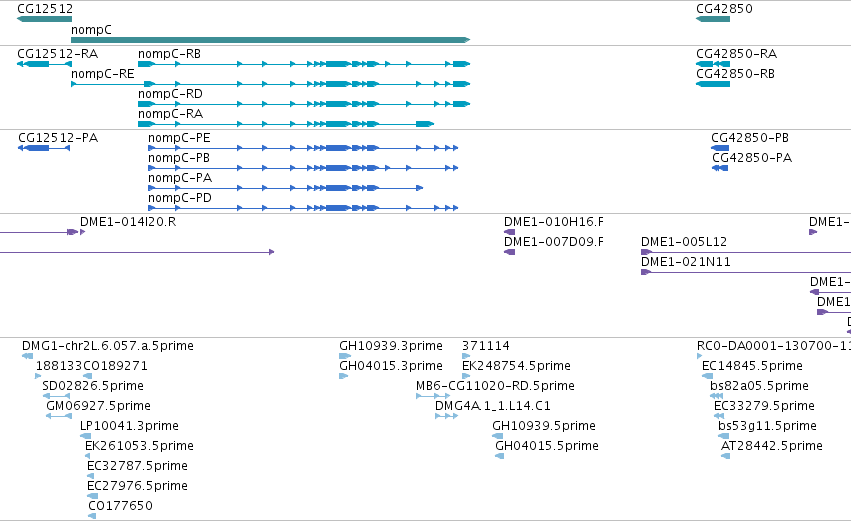Image resolution: width=851 pixels, height=521 pixels.
Task: Click the bs53g11.5prime EST label
Action: 767,426
